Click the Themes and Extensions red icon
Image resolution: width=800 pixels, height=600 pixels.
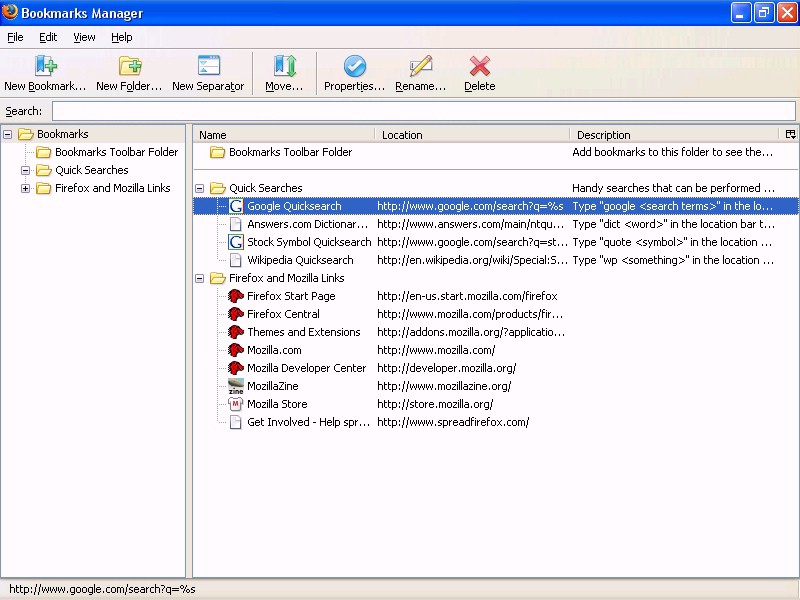click(x=236, y=332)
